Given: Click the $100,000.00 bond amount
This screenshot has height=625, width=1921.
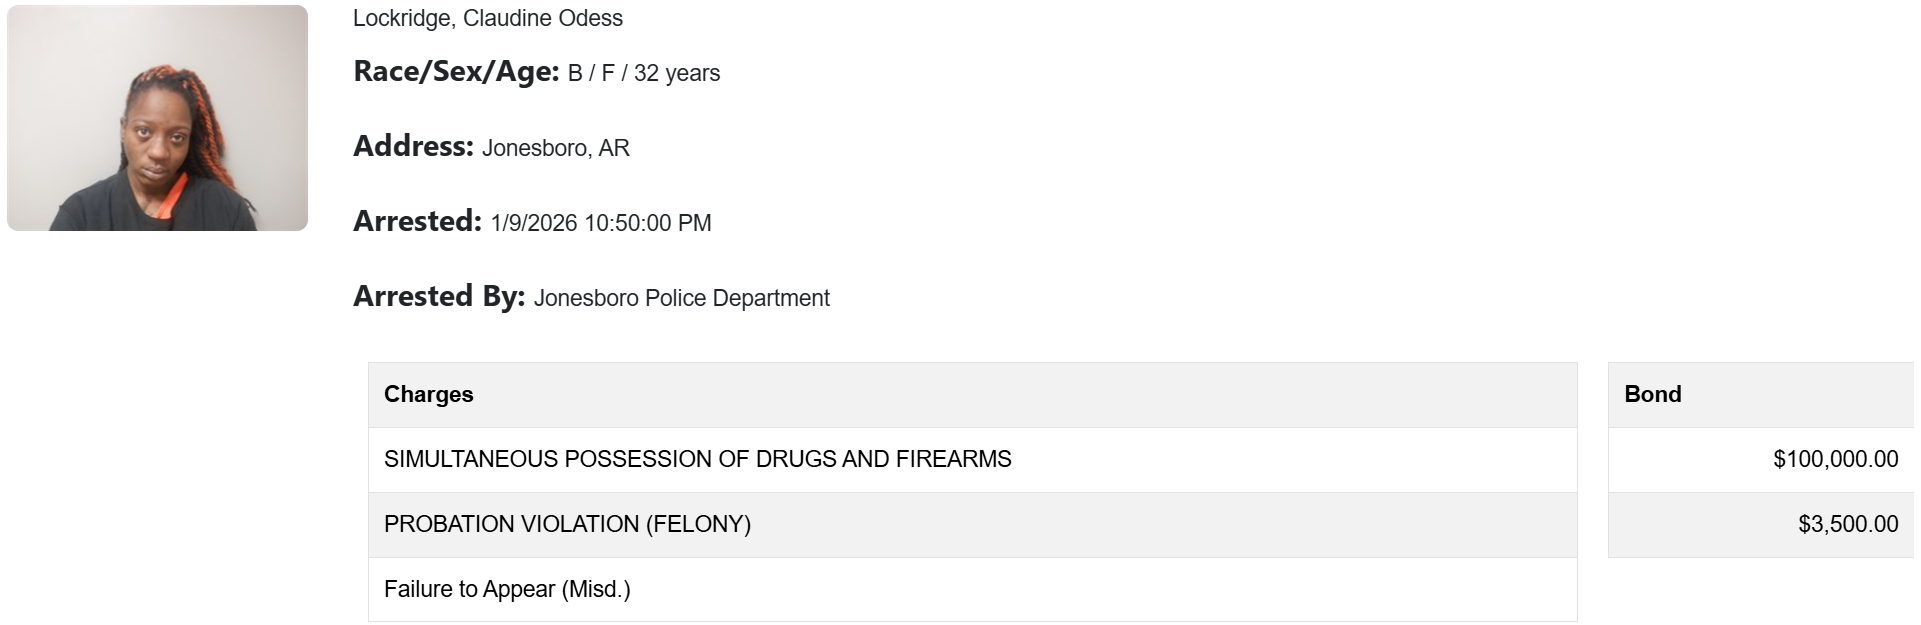Looking at the screenshot, I should 1835,459.
